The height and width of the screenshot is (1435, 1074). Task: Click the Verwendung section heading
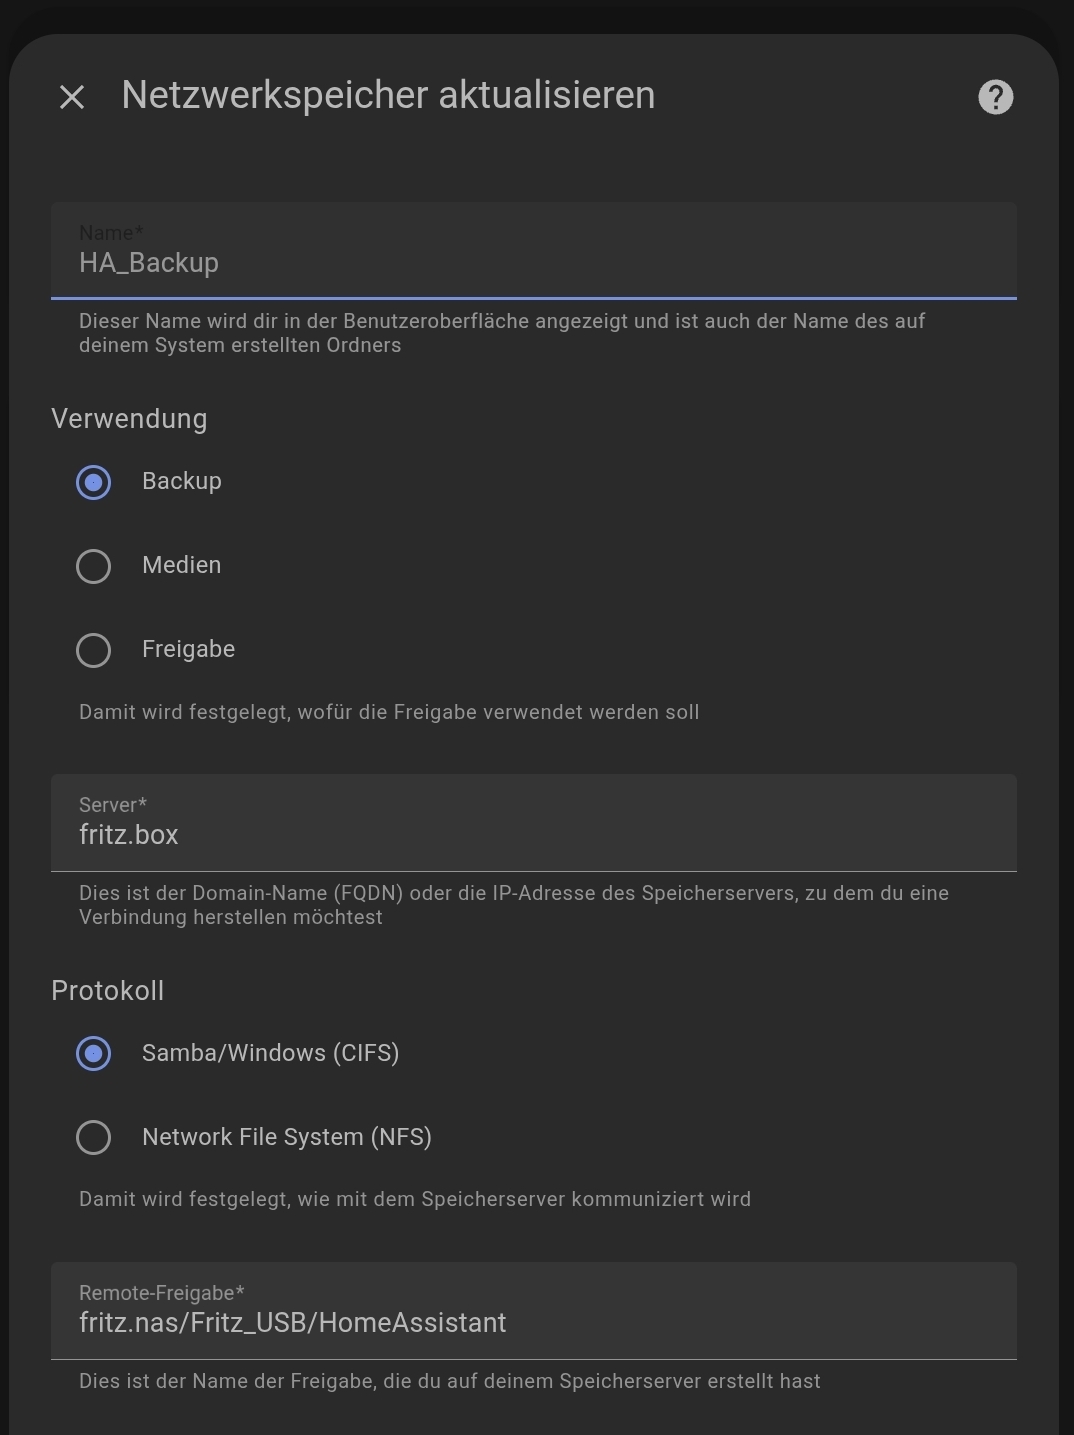[x=129, y=419]
